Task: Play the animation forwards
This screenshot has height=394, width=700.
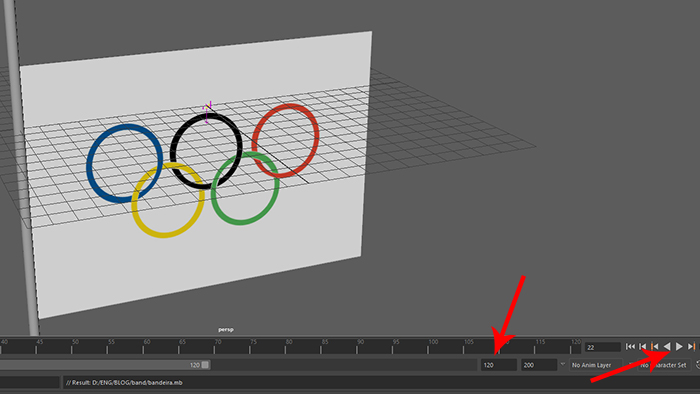Action: [679, 347]
